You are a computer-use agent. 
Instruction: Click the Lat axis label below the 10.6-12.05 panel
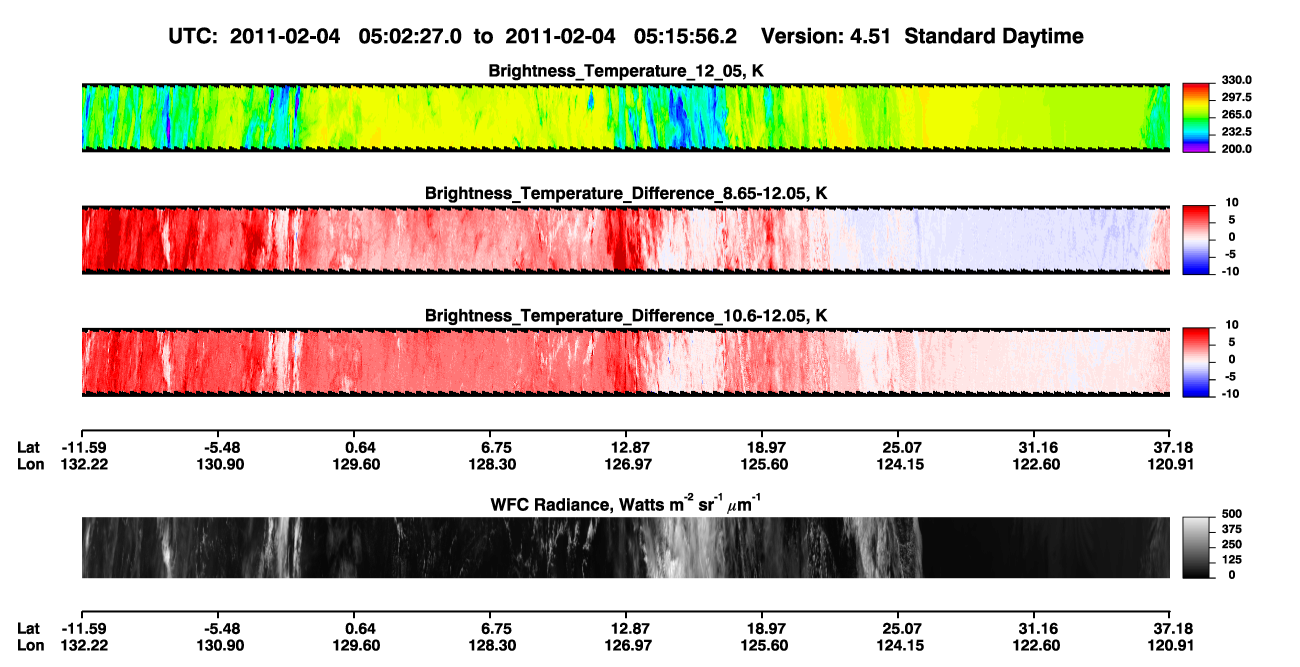(29, 446)
